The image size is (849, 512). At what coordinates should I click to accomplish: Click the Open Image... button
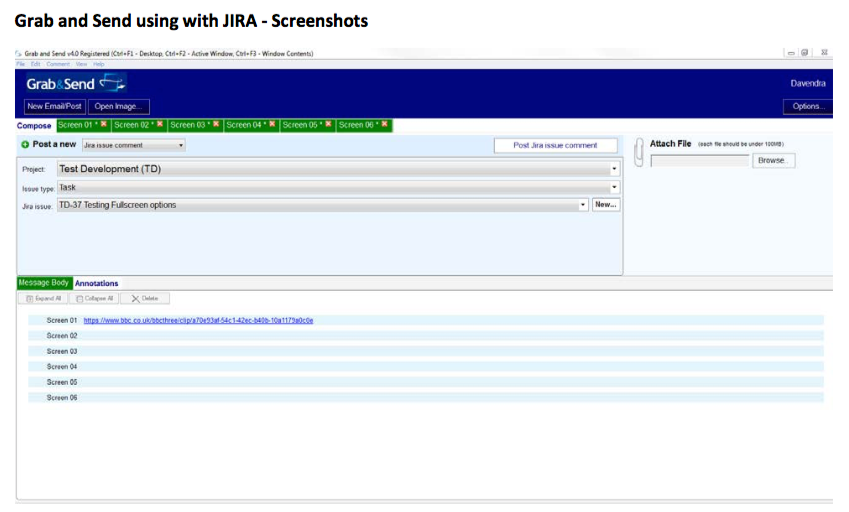[119, 106]
